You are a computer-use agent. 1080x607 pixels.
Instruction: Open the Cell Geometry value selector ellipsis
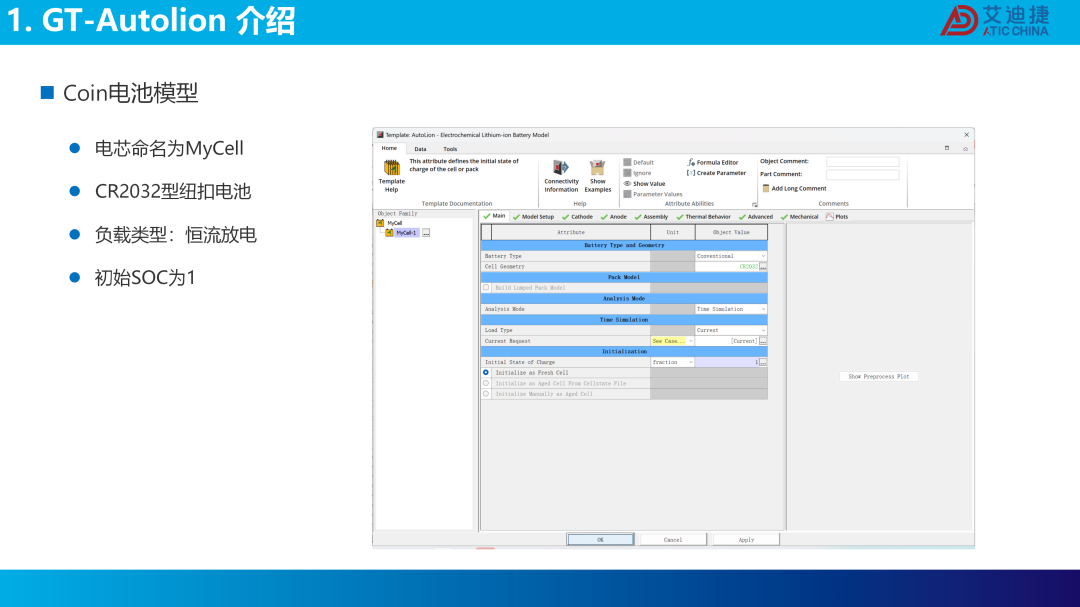point(763,267)
